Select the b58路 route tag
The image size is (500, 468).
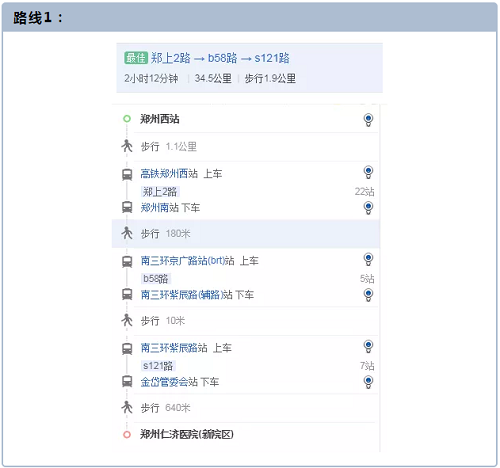tap(156, 279)
